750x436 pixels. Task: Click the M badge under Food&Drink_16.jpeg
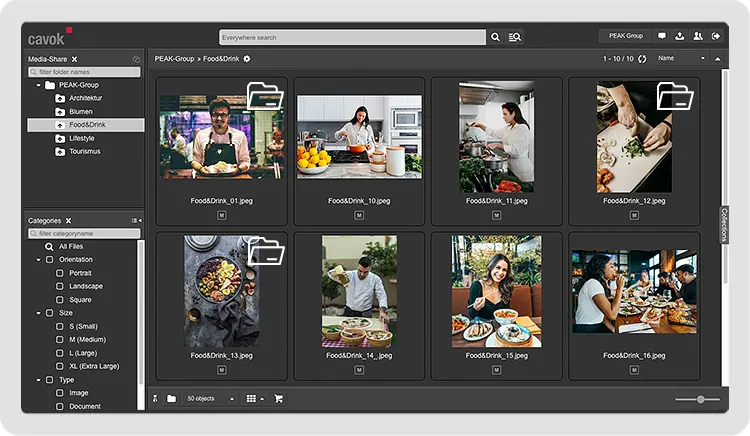634,370
